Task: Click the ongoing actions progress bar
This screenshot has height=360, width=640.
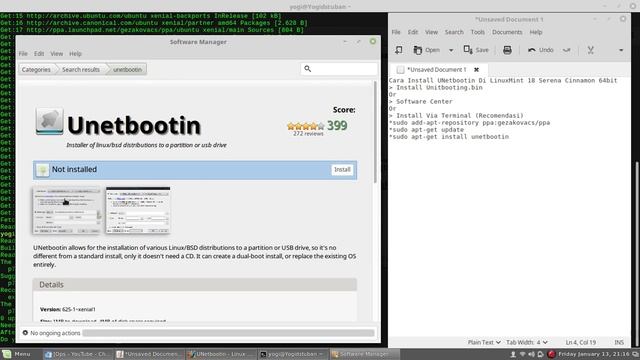Action: pos(228,333)
